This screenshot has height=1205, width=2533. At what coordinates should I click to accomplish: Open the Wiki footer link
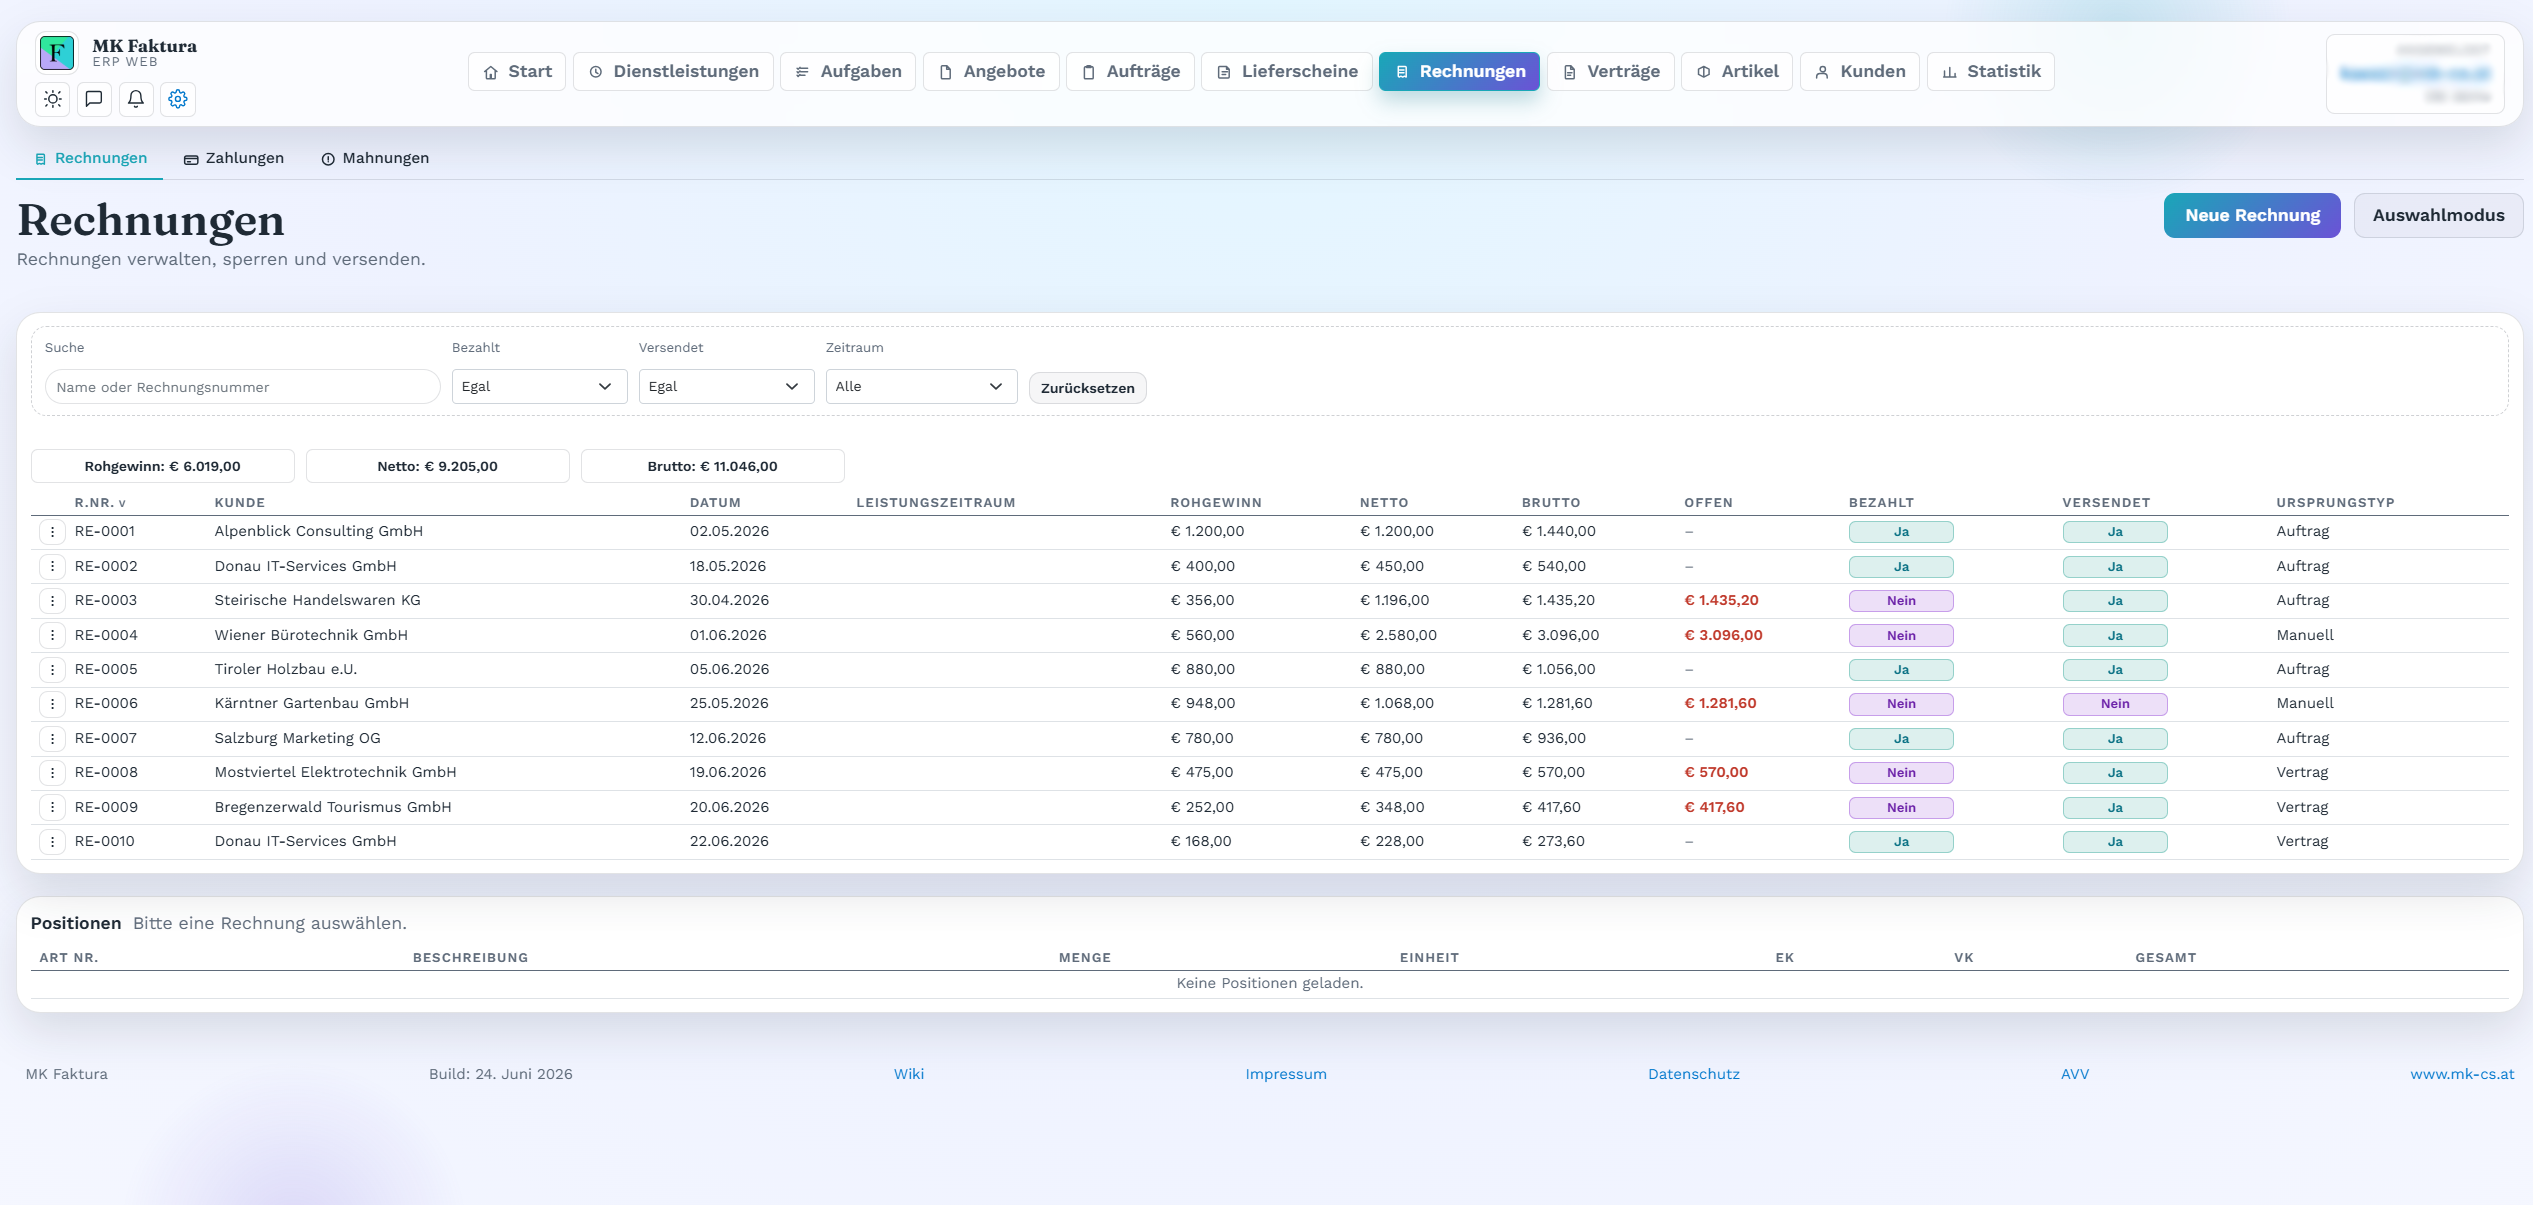coord(909,1074)
